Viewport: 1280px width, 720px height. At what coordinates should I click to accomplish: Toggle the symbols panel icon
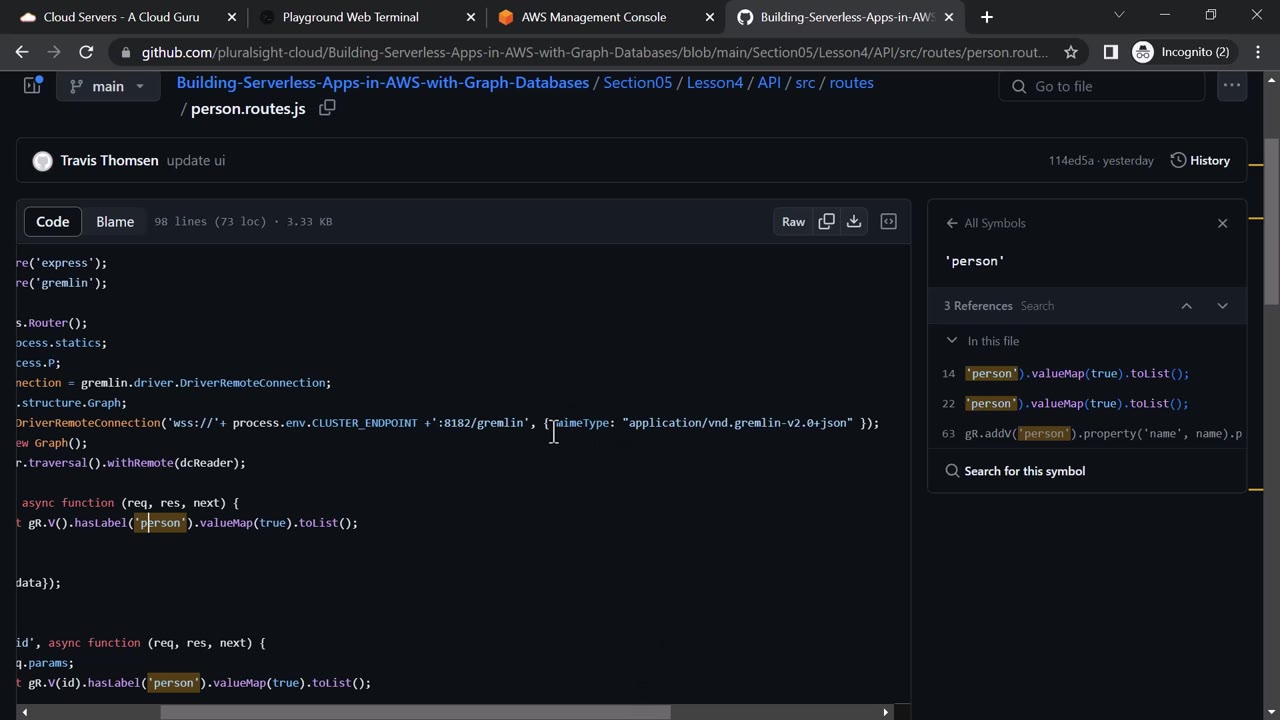click(888, 221)
